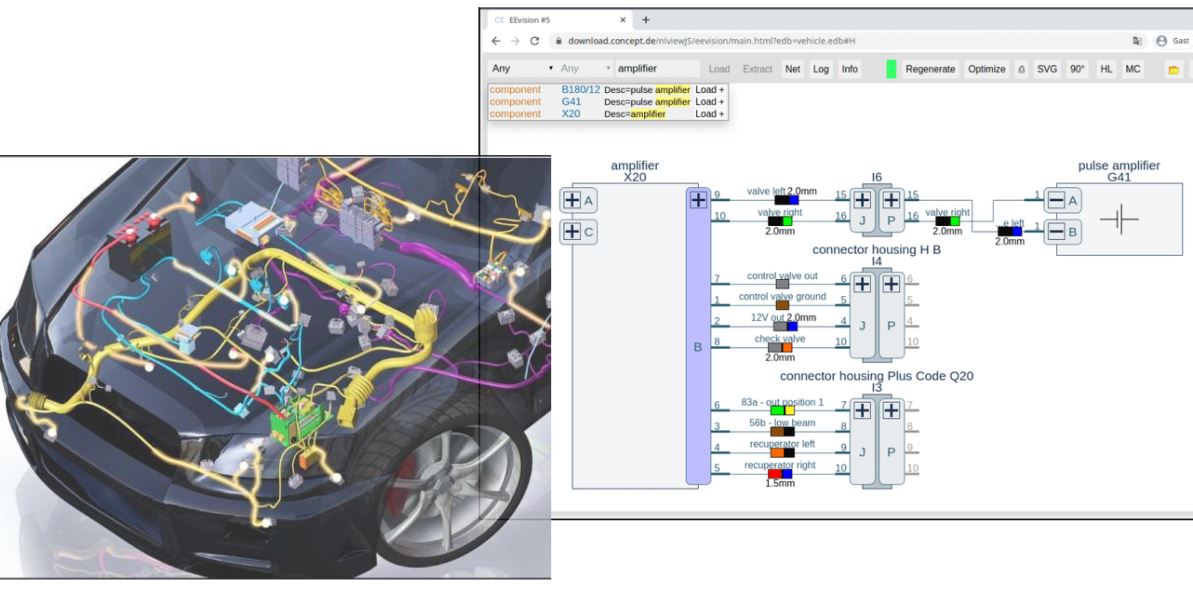Expand P side of connector I3
1193x606 pixels.
pyautogui.click(x=891, y=410)
